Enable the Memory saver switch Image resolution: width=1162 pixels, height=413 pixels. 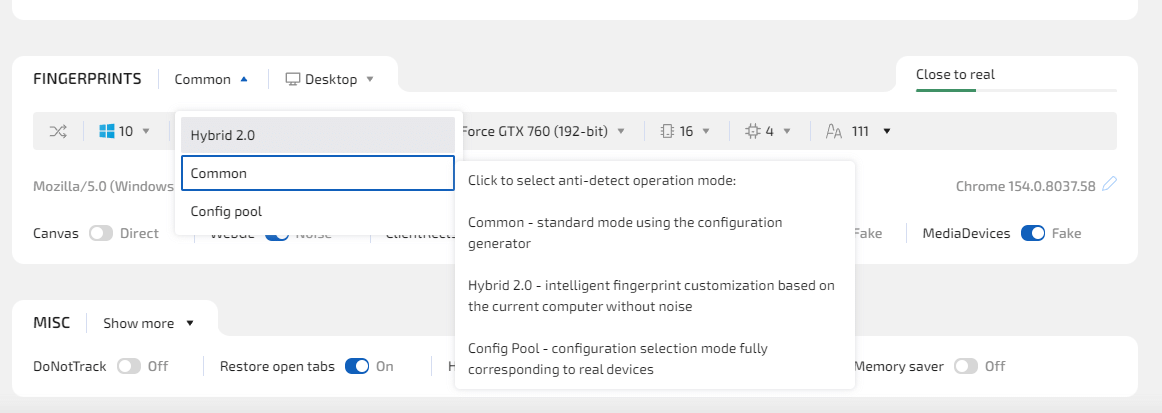click(x=966, y=366)
